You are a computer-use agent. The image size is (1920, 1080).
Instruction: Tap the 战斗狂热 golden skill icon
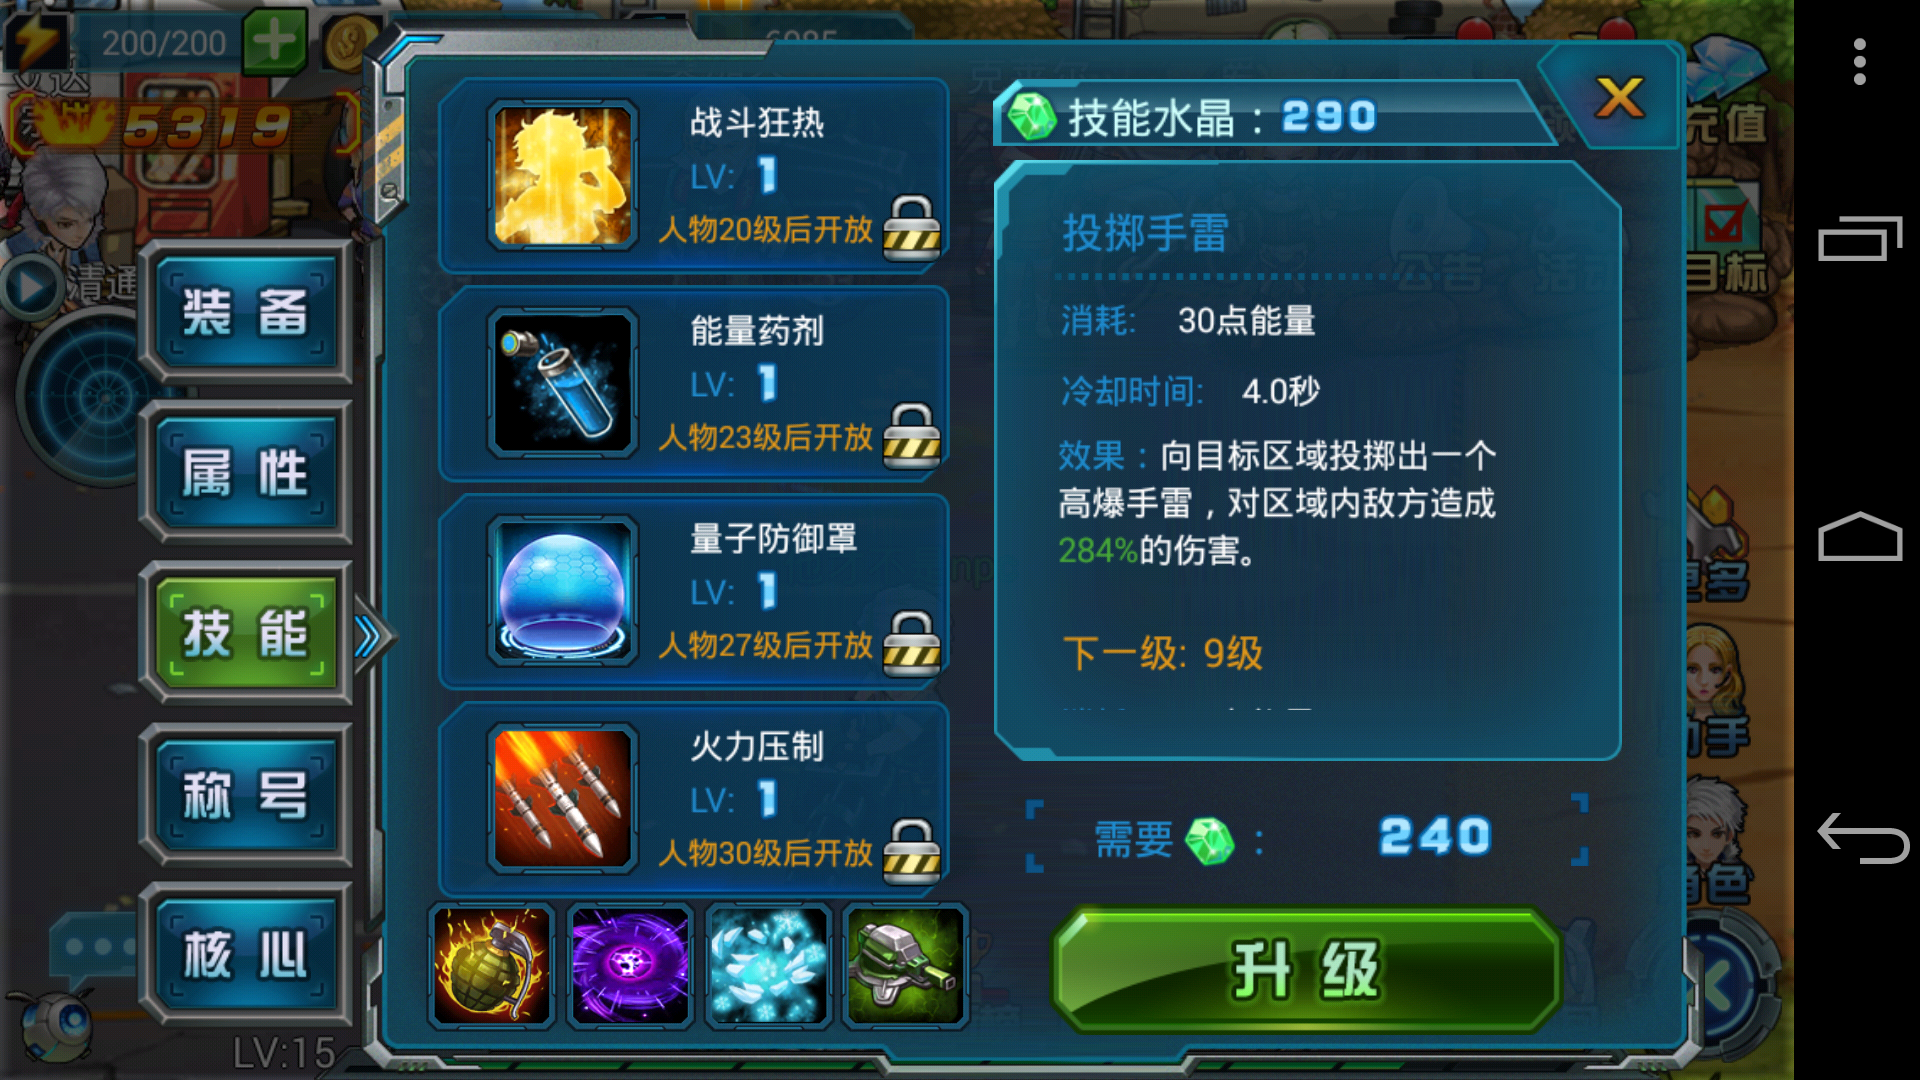click(x=563, y=176)
